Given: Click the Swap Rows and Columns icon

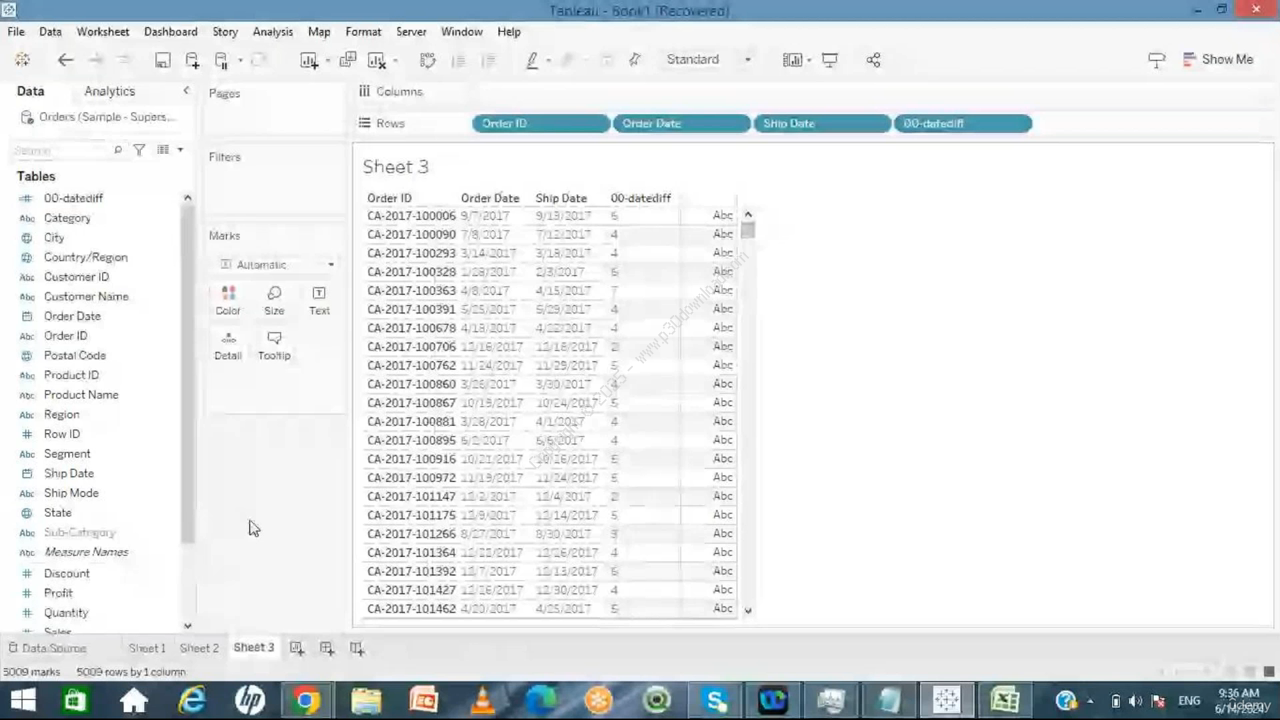Looking at the screenshot, I should [428, 60].
